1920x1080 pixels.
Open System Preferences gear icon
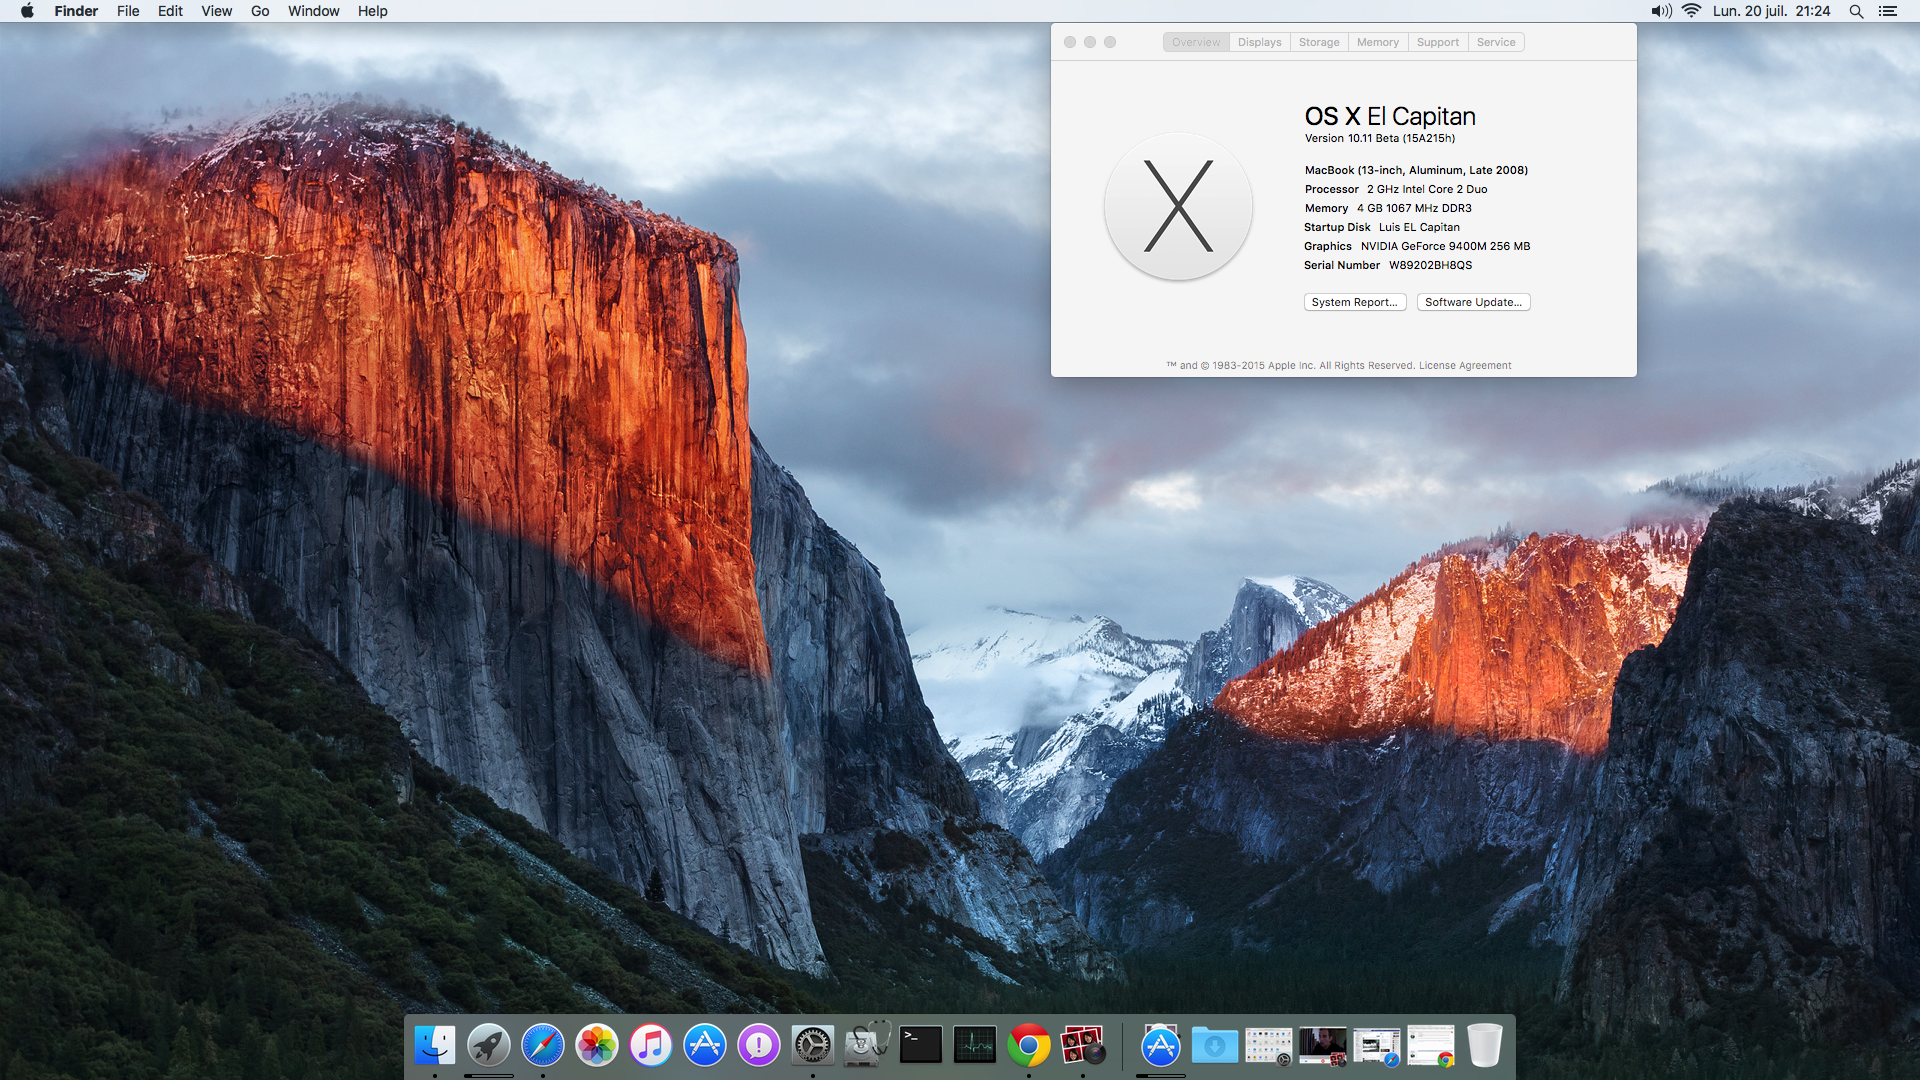pyautogui.click(x=812, y=1046)
